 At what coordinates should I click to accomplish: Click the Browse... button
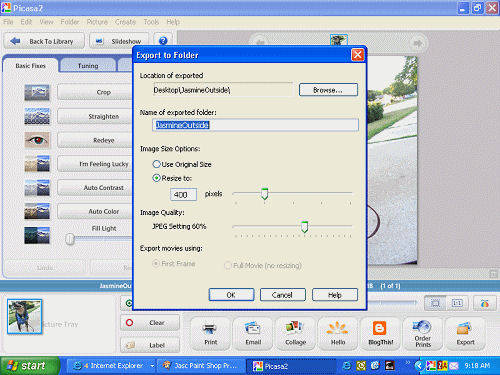coord(328,90)
